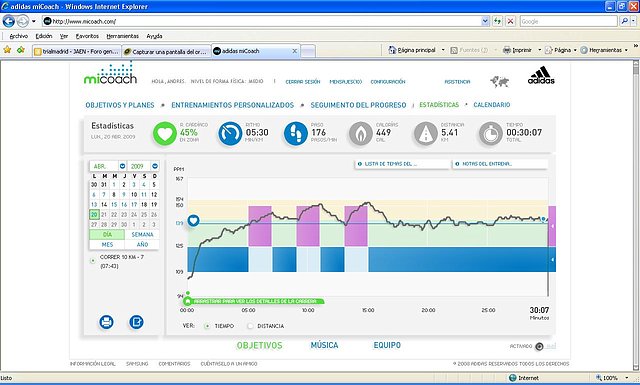Click the Cerrar sesión link

[303, 82]
